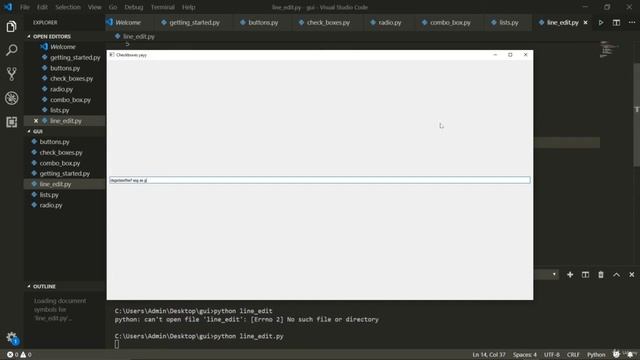Close the terminal panel
Image resolution: width=640 pixels, height=360 pixels.
point(631,275)
